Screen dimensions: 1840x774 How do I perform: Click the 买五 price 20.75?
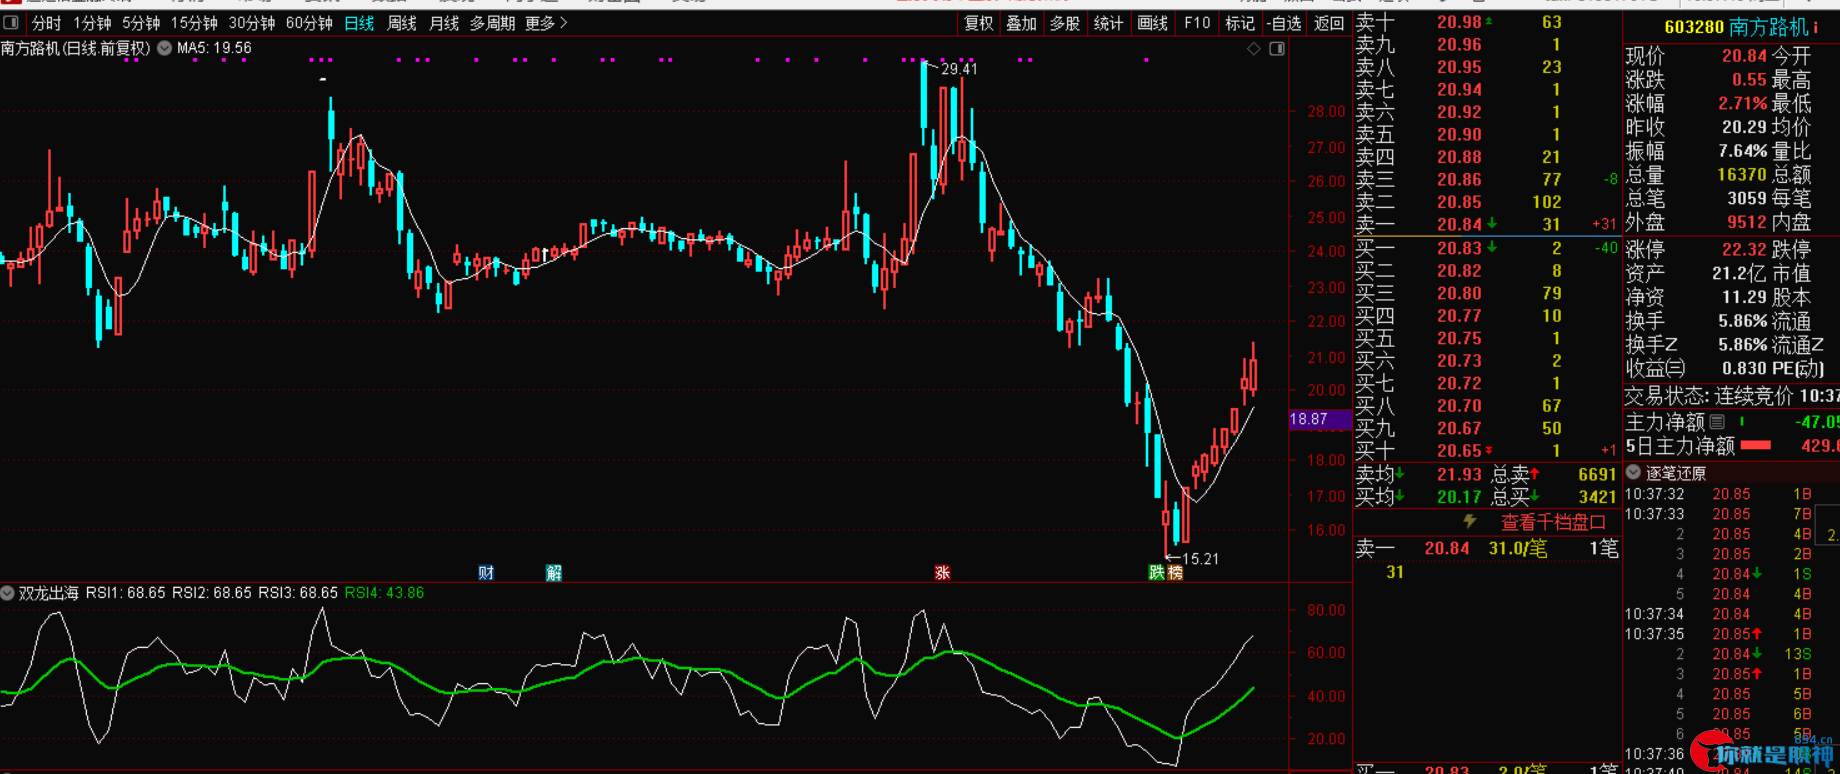tap(1460, 338)
